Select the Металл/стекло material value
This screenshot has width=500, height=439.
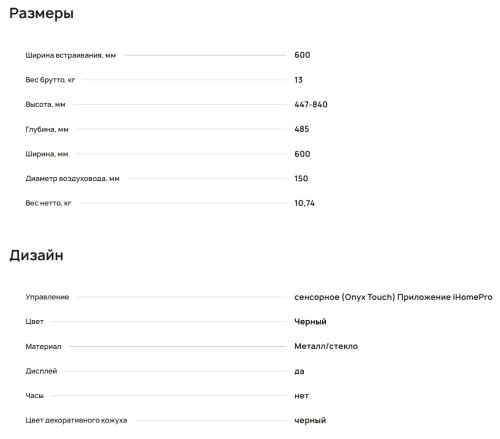pyautogui.click(x=326, y=346)
